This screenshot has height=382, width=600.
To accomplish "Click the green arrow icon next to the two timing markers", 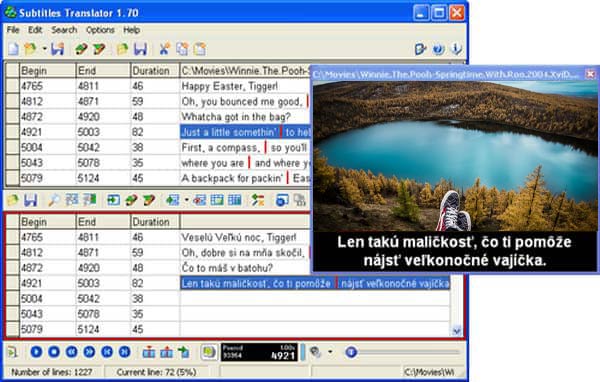I will pos(184,352).
